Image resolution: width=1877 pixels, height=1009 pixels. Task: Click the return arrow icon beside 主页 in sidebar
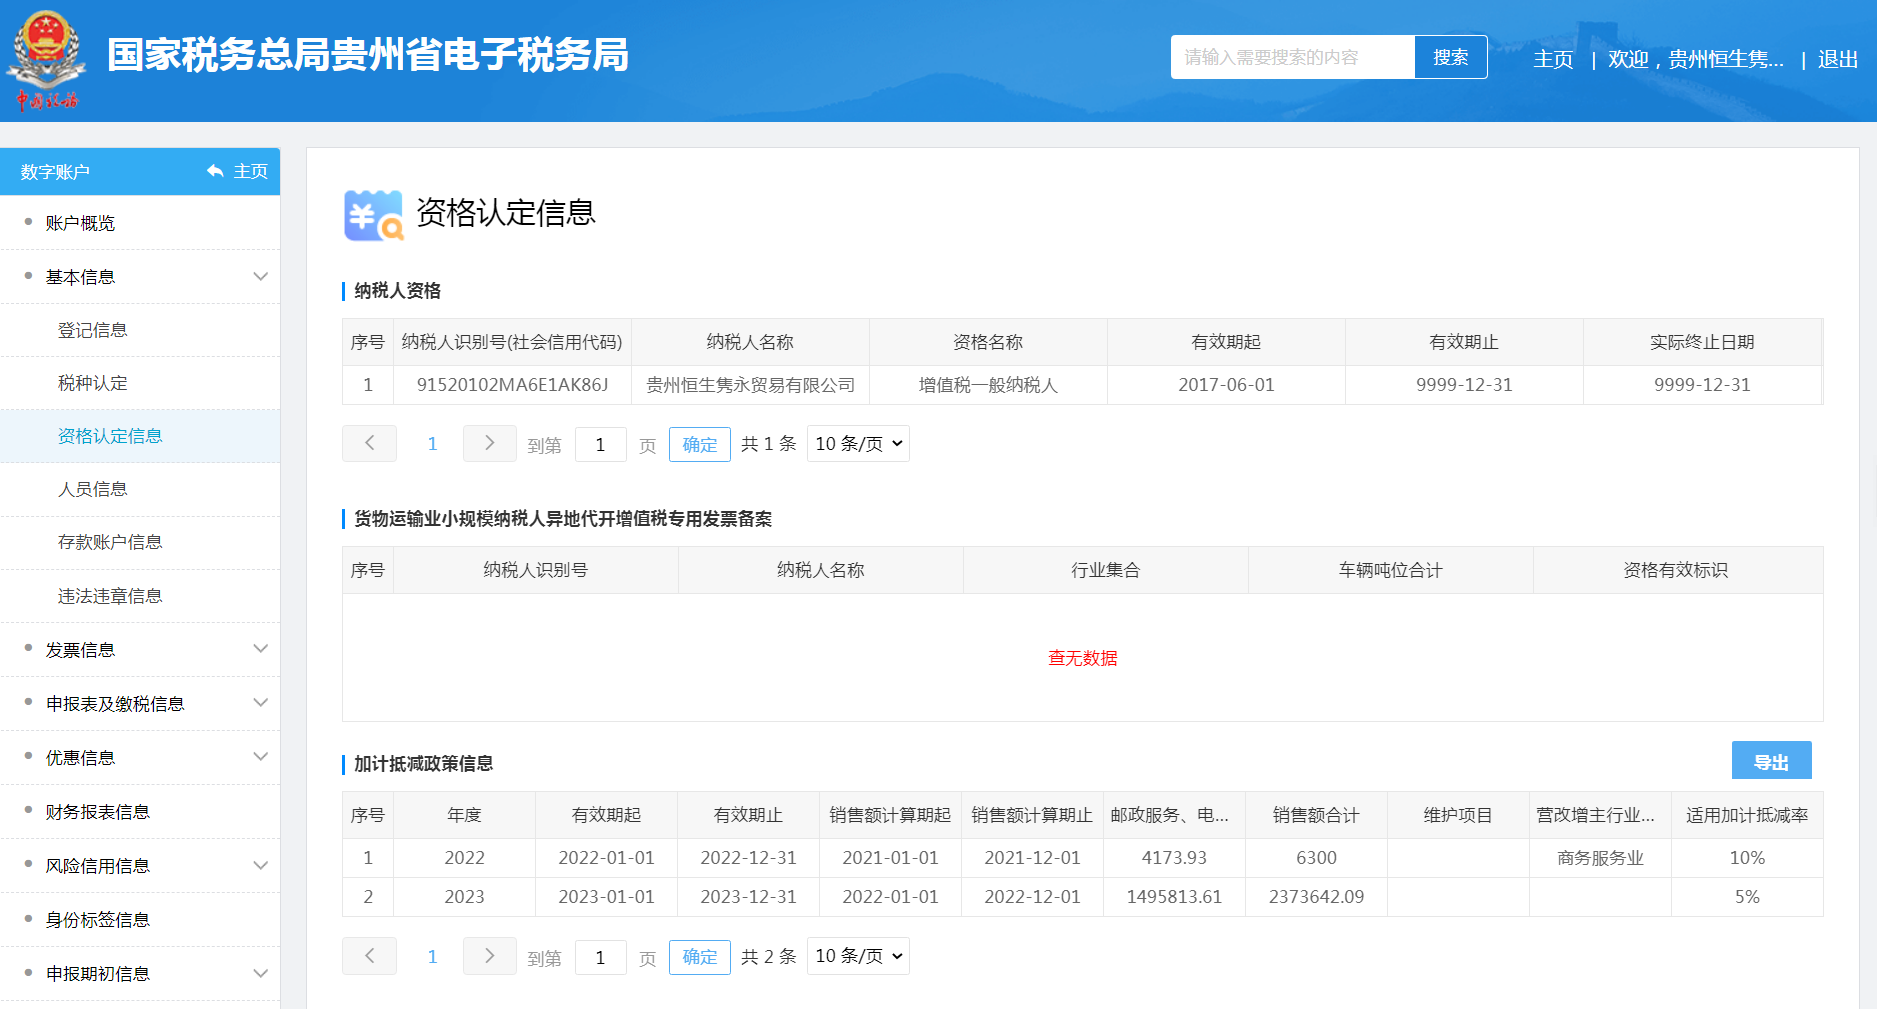pos(215,171)
